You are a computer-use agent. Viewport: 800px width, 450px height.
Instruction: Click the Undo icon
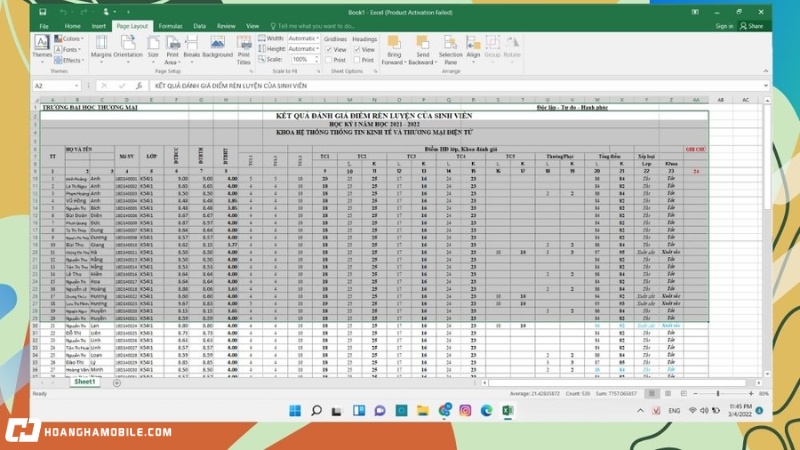[62, 12]
